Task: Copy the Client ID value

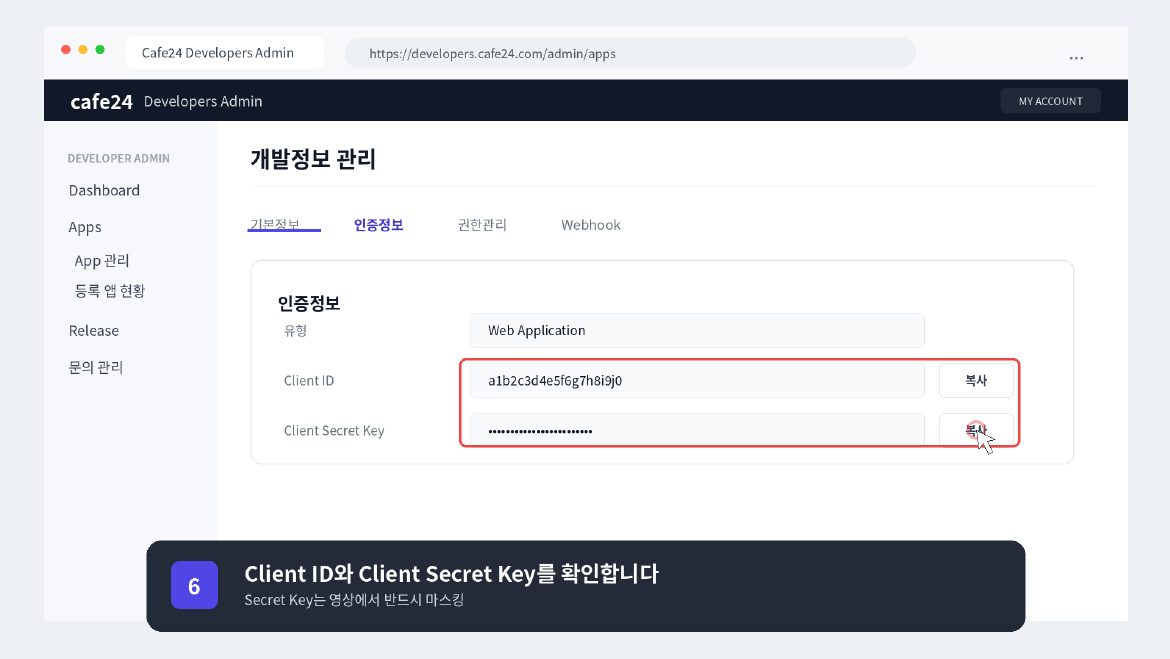Action: [x=976, y=381]
